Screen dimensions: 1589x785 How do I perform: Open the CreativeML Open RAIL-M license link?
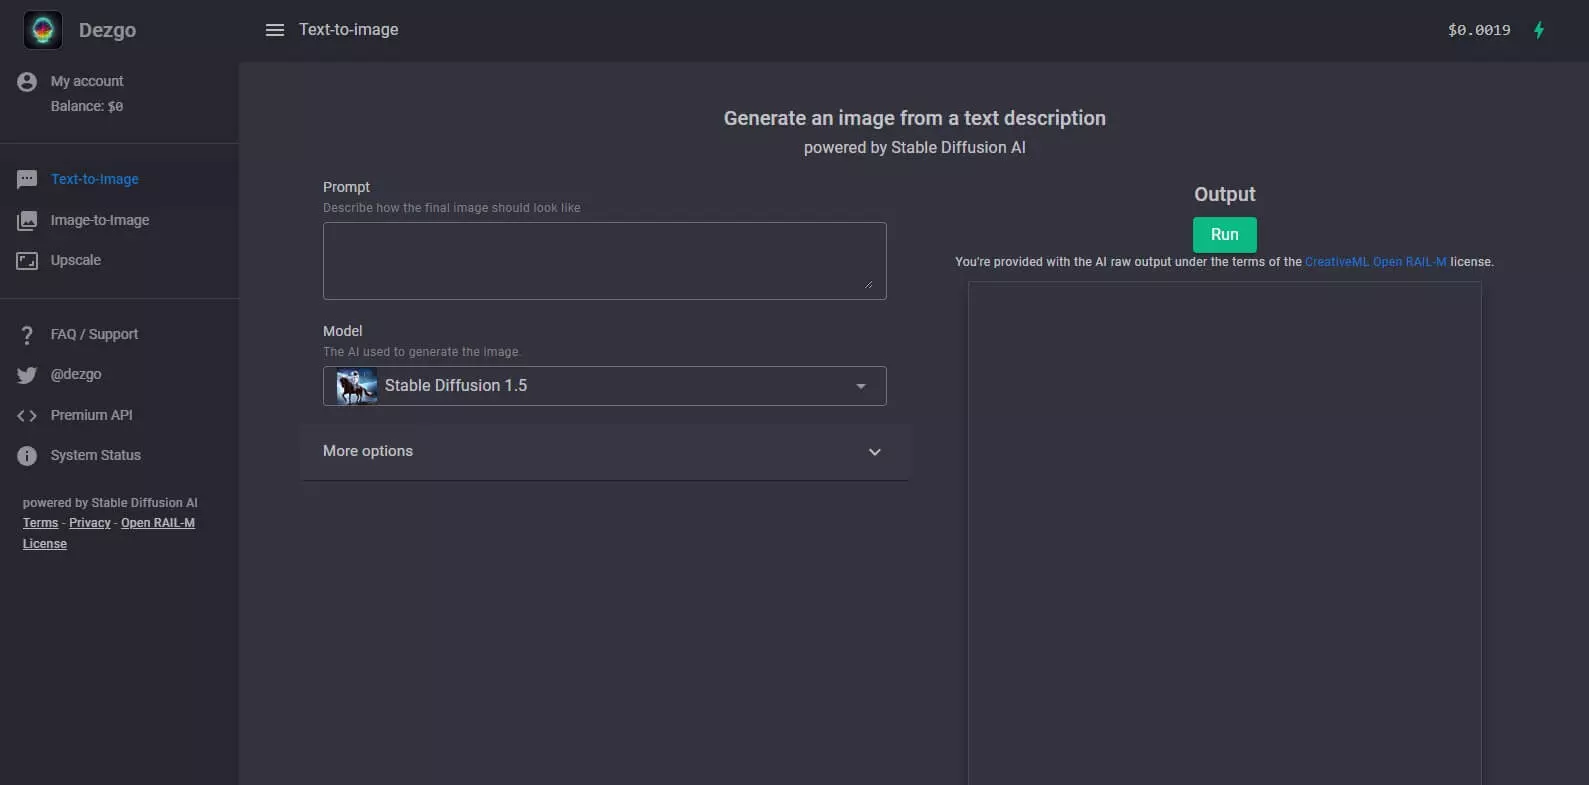click(1375, 262)
